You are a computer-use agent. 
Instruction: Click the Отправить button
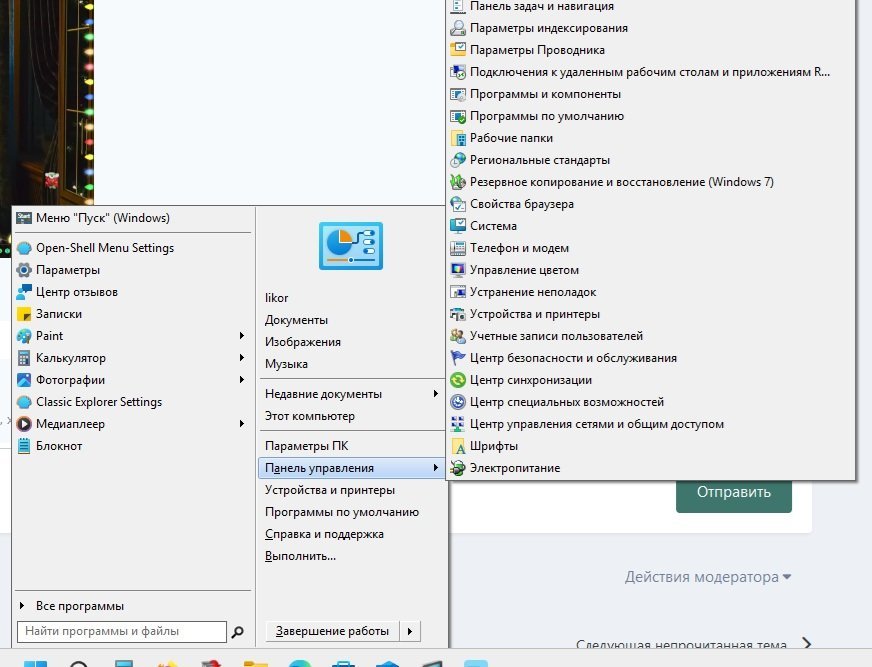(x=734, y=493)
